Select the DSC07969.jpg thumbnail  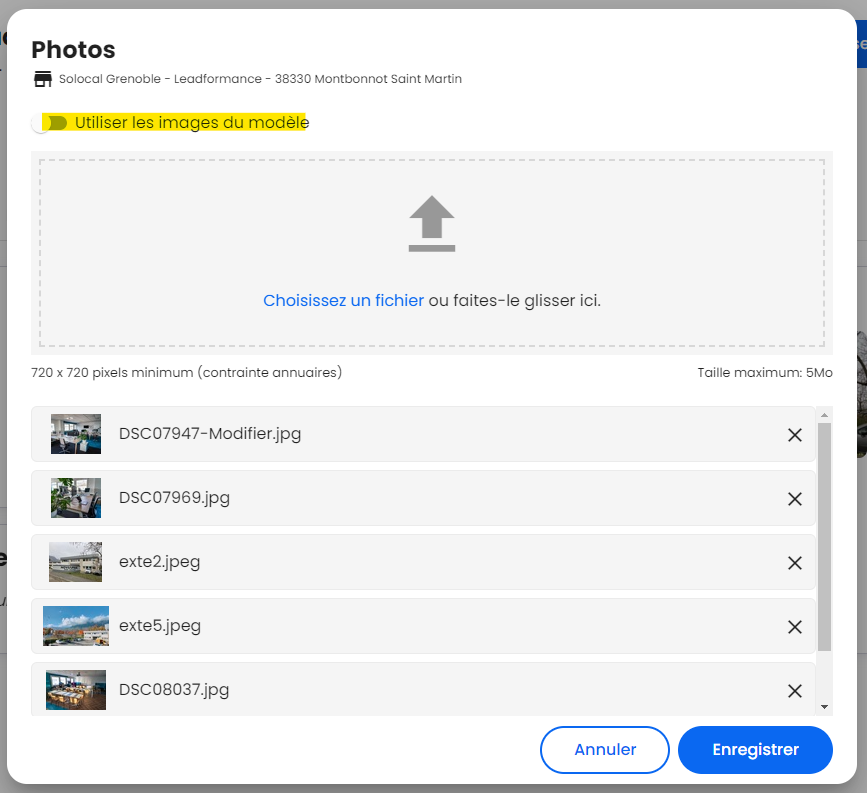tap(76, 498)
